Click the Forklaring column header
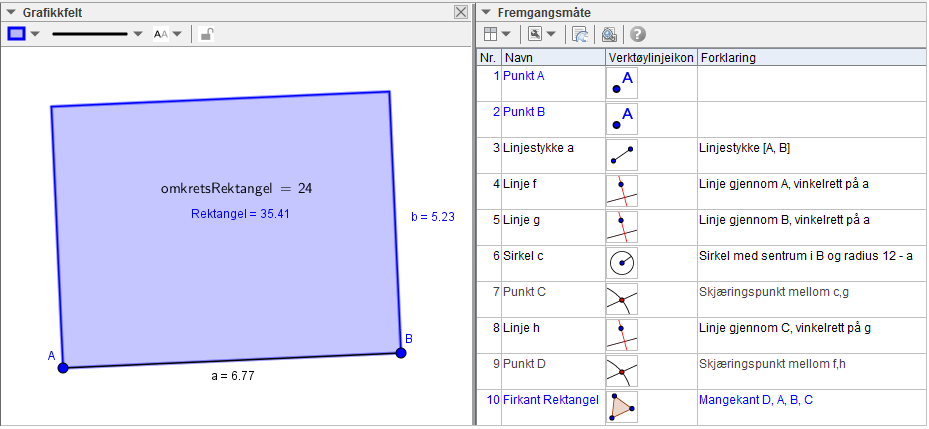 tap(728, 58)
